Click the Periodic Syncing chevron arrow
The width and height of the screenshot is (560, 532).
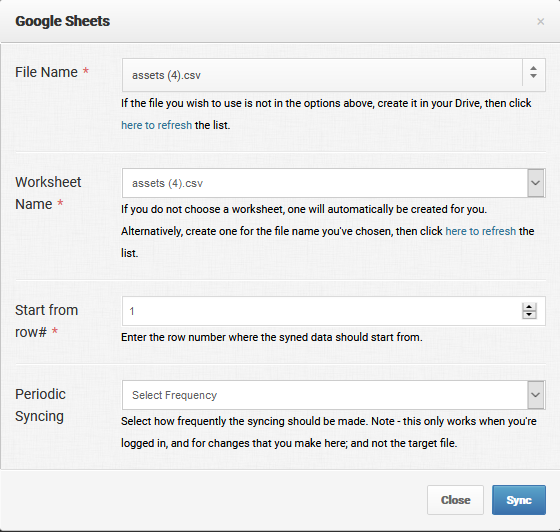(535, 395)
